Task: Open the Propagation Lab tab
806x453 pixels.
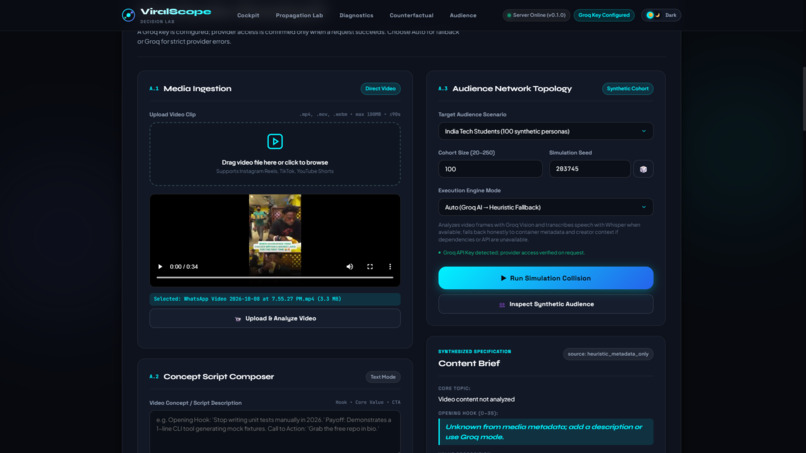Action: (x=299, y=15)
